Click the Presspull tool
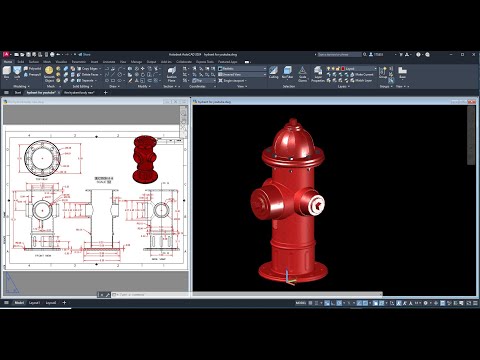The height and width of the screenshot is (360, 480). pos(32,75)
